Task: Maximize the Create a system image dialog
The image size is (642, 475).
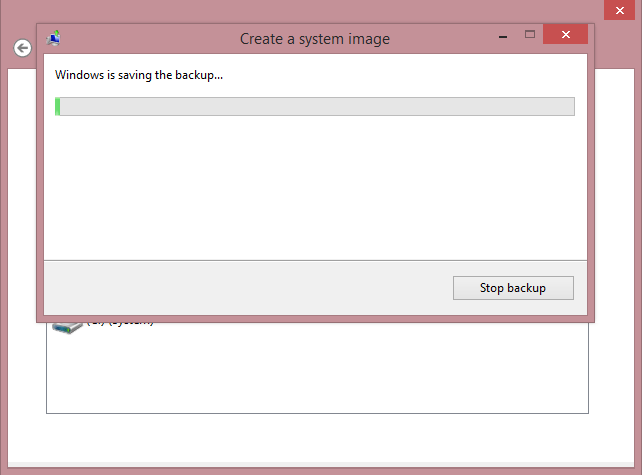Action: (530, 34)
